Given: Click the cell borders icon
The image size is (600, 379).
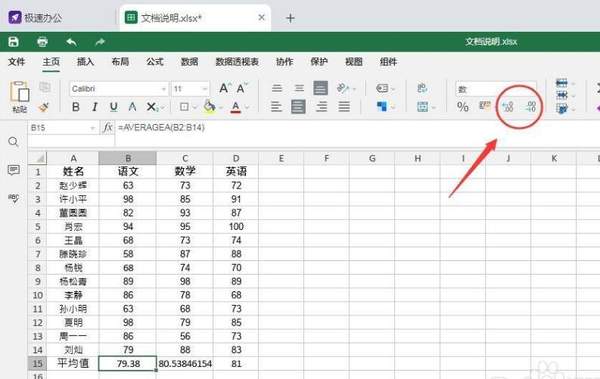Looking at the screenshot, I should pyautogui.click(x=184, y=106).
